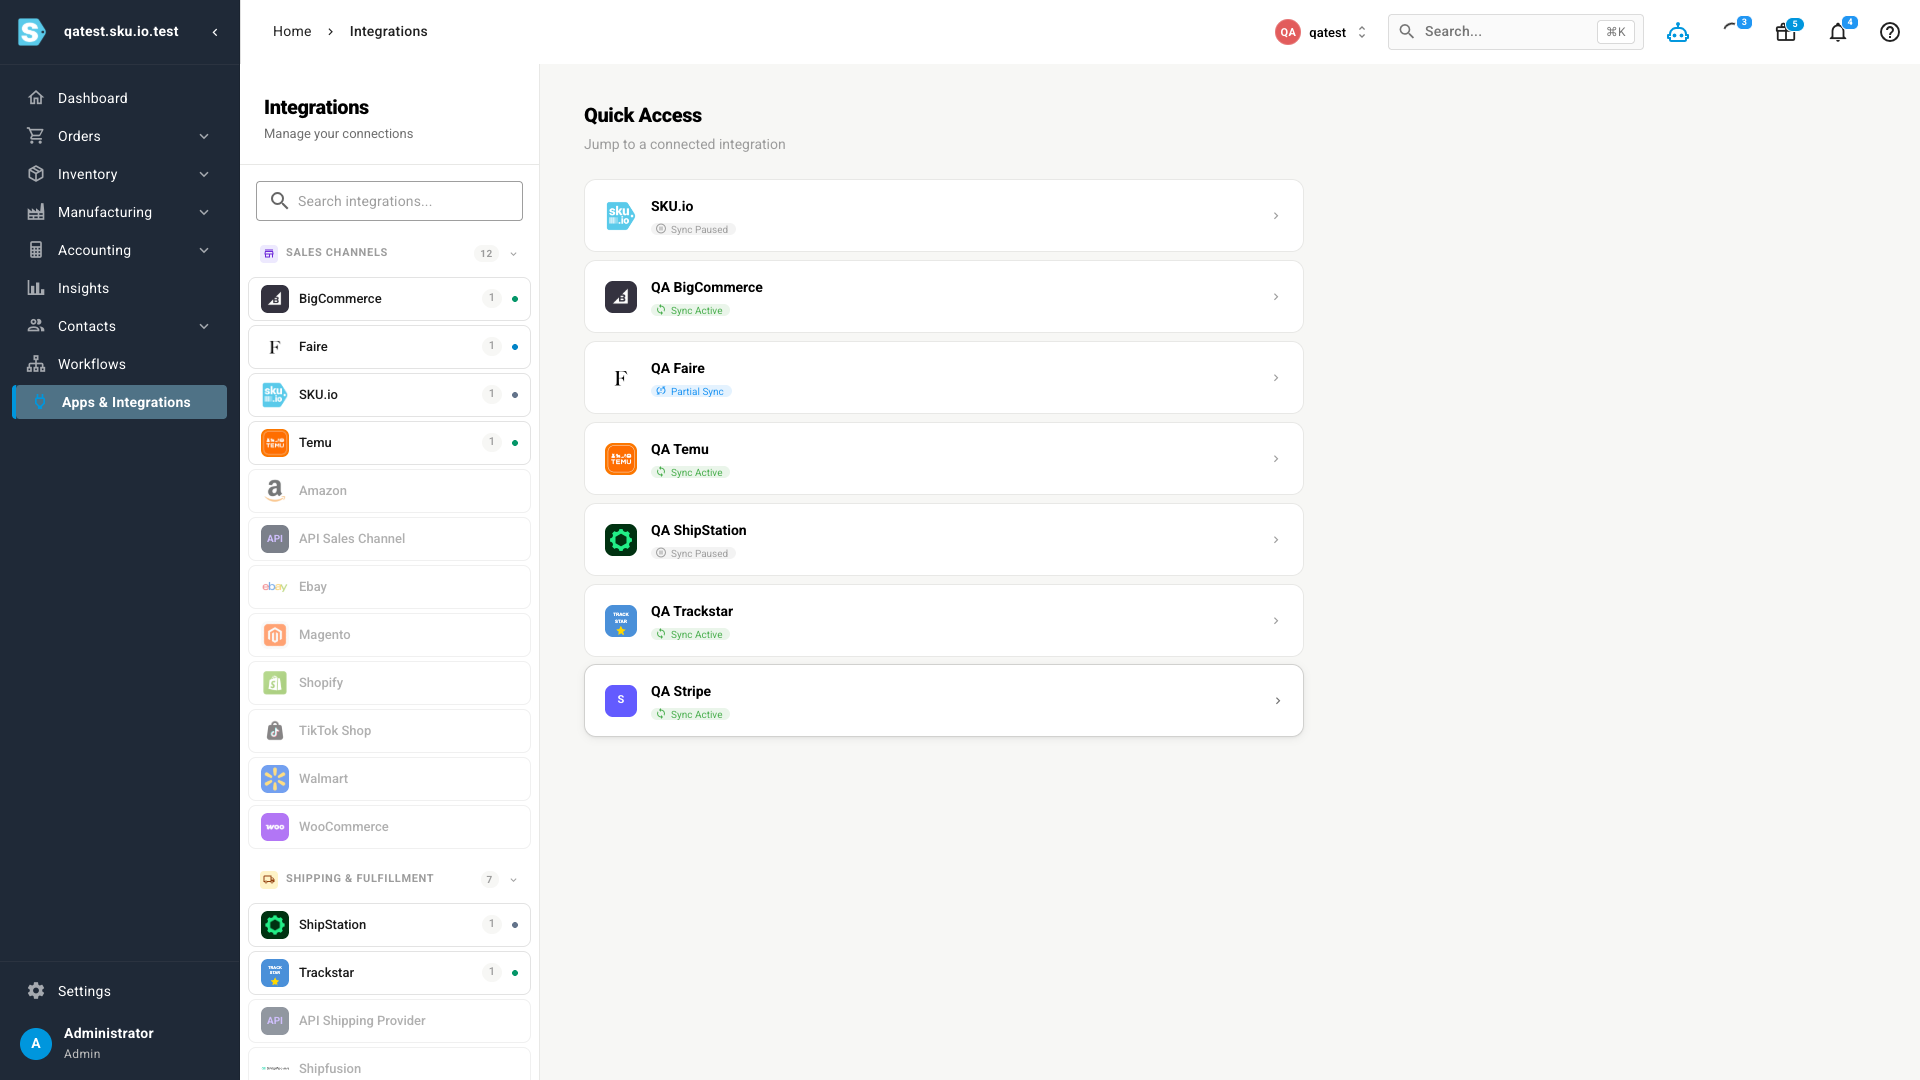
Task: Open the QA ShipStation Quick Access card
Action: coord(943,540)
